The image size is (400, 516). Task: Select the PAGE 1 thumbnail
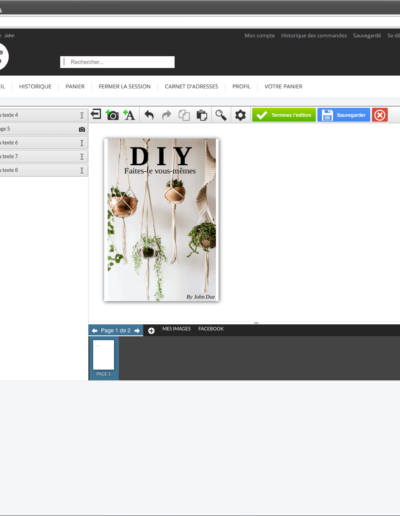(103, 358)
